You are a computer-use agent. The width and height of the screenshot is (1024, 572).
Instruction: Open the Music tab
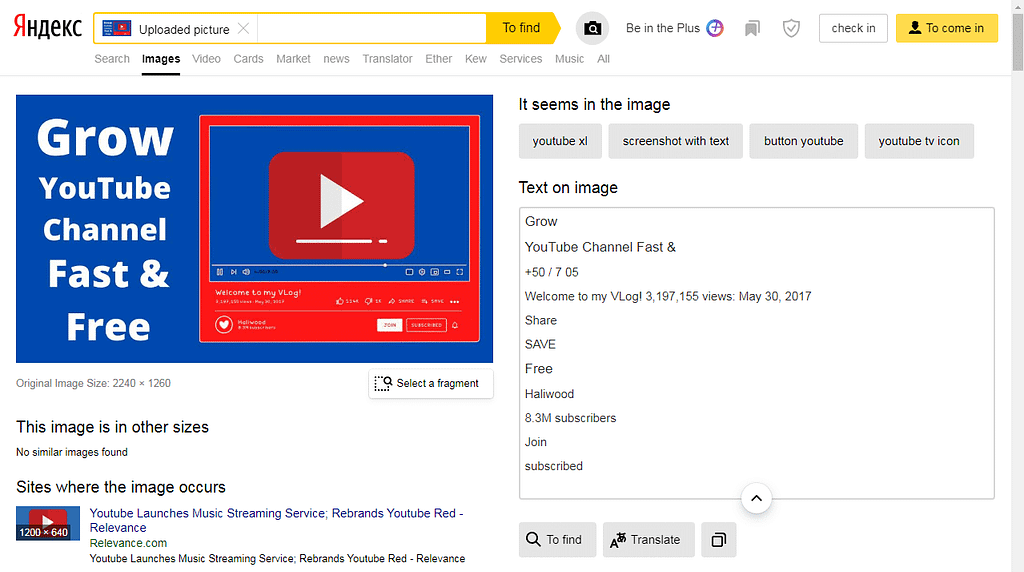pos(569,59)
